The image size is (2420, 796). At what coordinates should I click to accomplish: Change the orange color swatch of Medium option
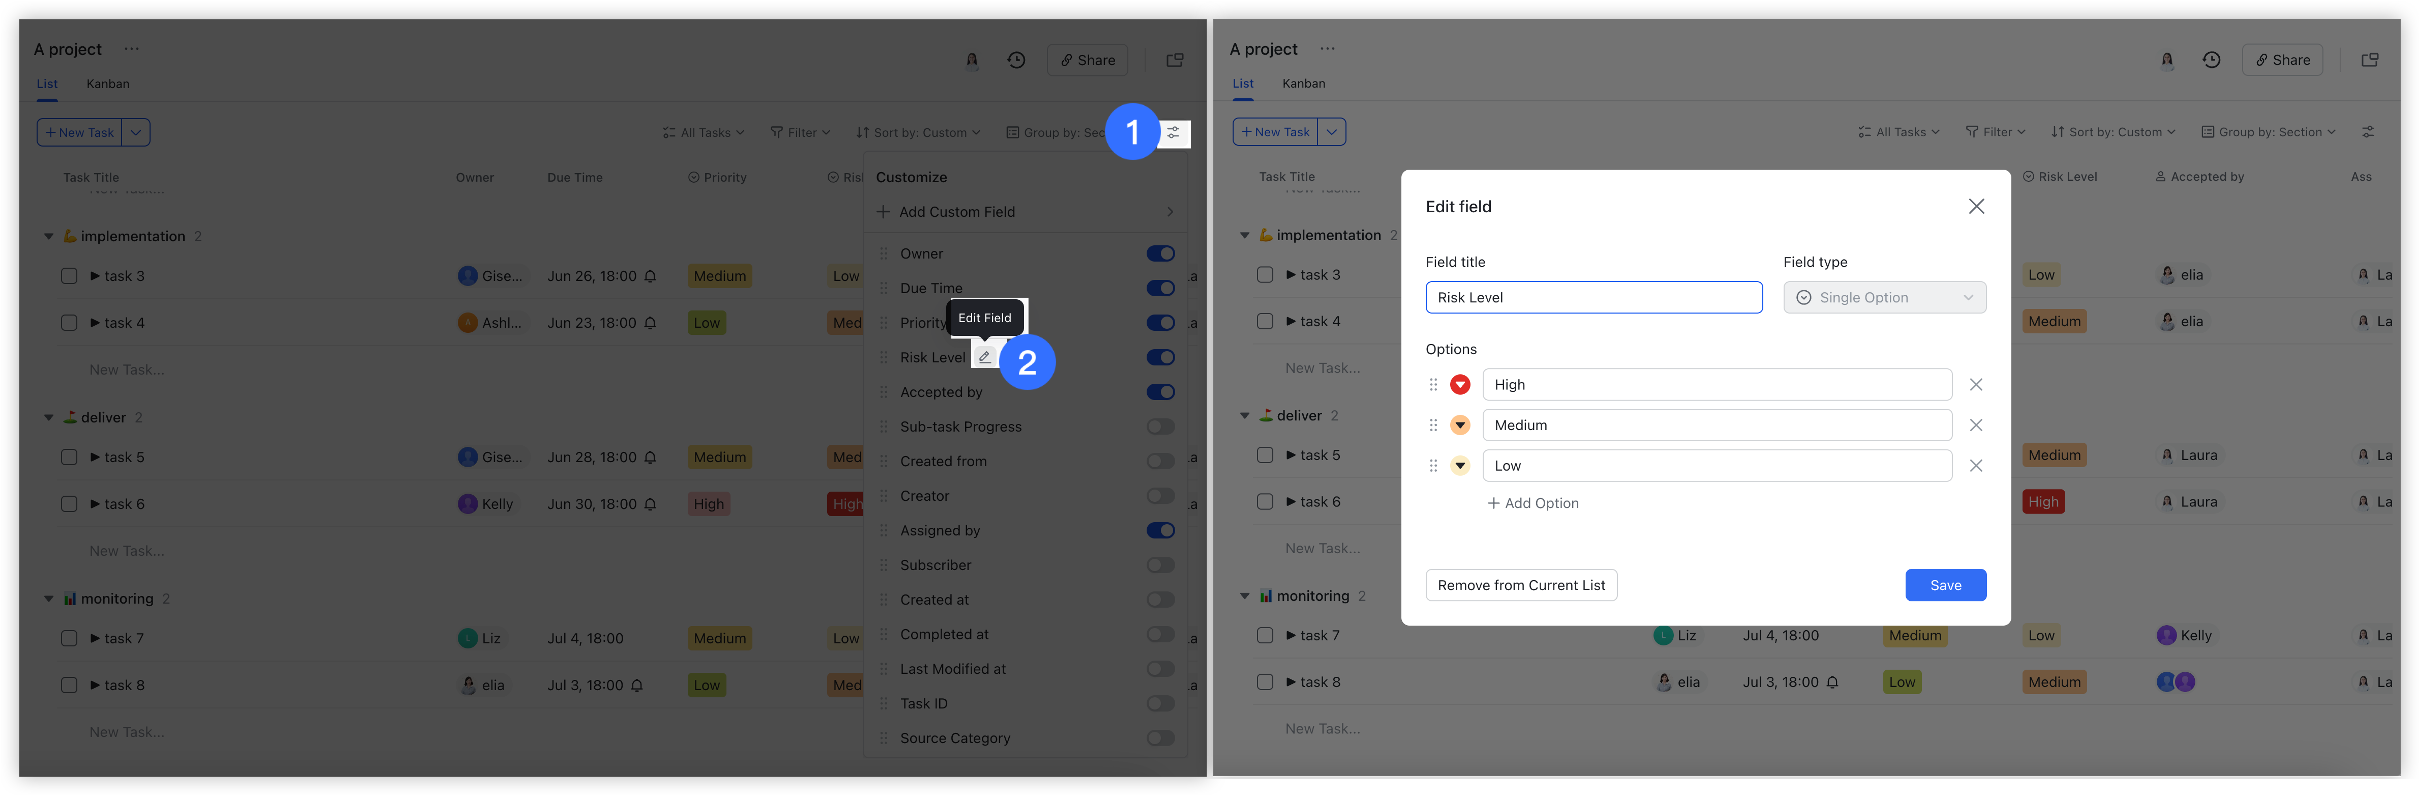pyautogui.click(x=1460, y=425)
